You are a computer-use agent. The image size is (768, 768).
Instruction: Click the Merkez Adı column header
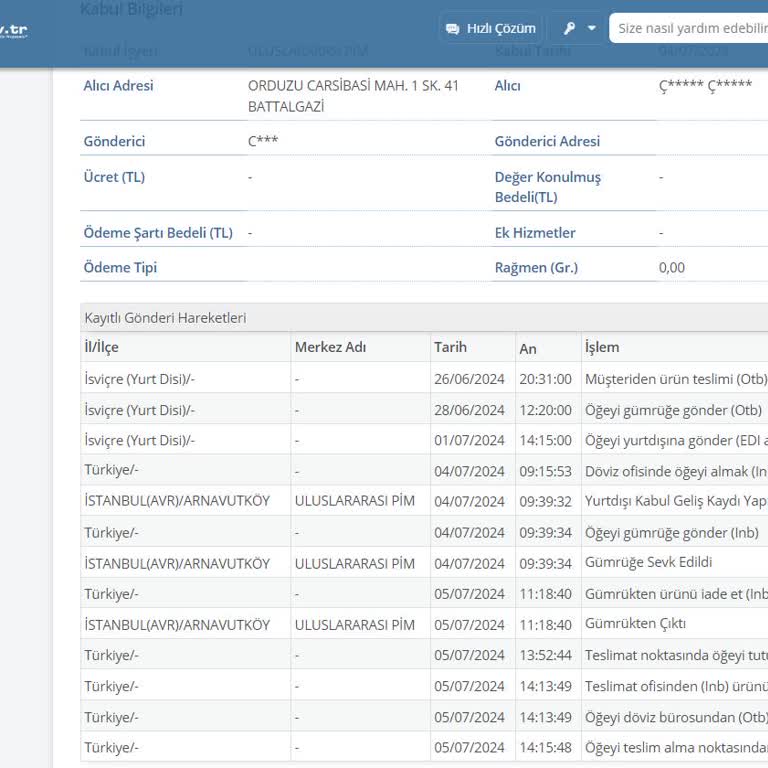click(x=330, y=347)
